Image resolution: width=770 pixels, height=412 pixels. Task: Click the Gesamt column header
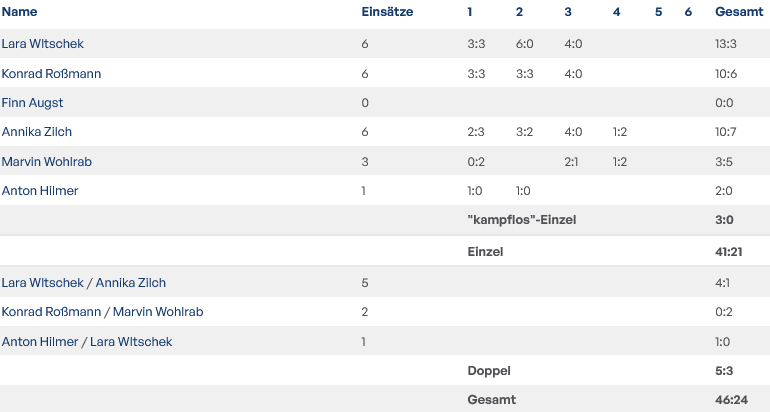(x=740, y=12)
